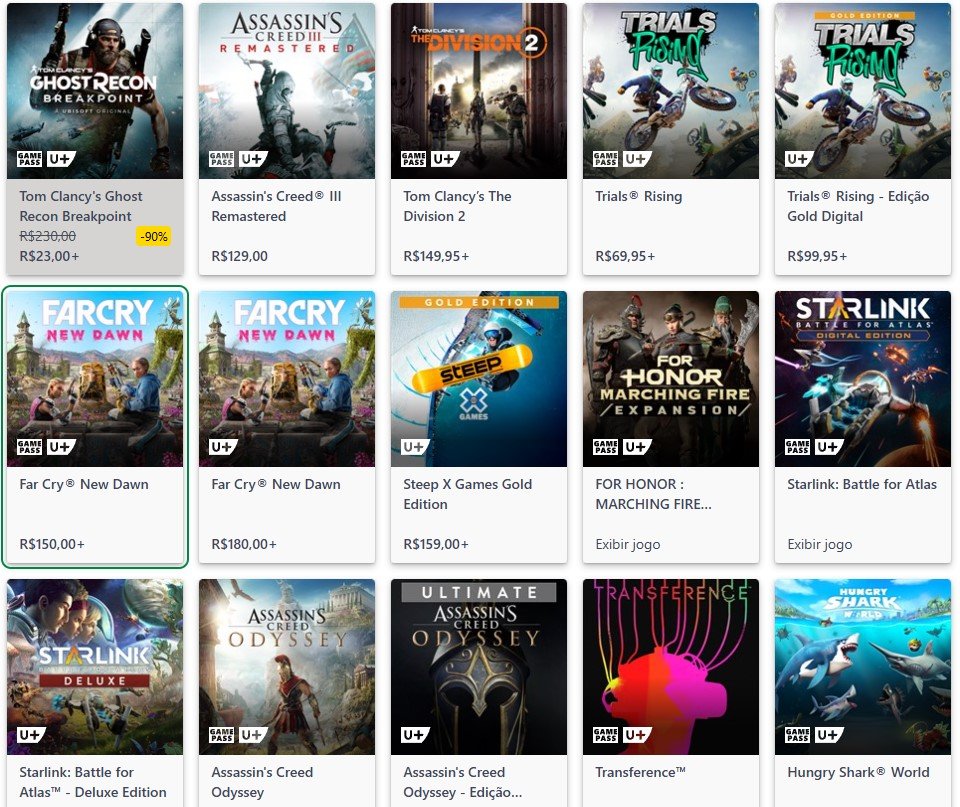Click Game Pass badge on For Honor Marching Fire
This screenshot has height=807, width=960.
pyautogui.click(x=606, y=447)
